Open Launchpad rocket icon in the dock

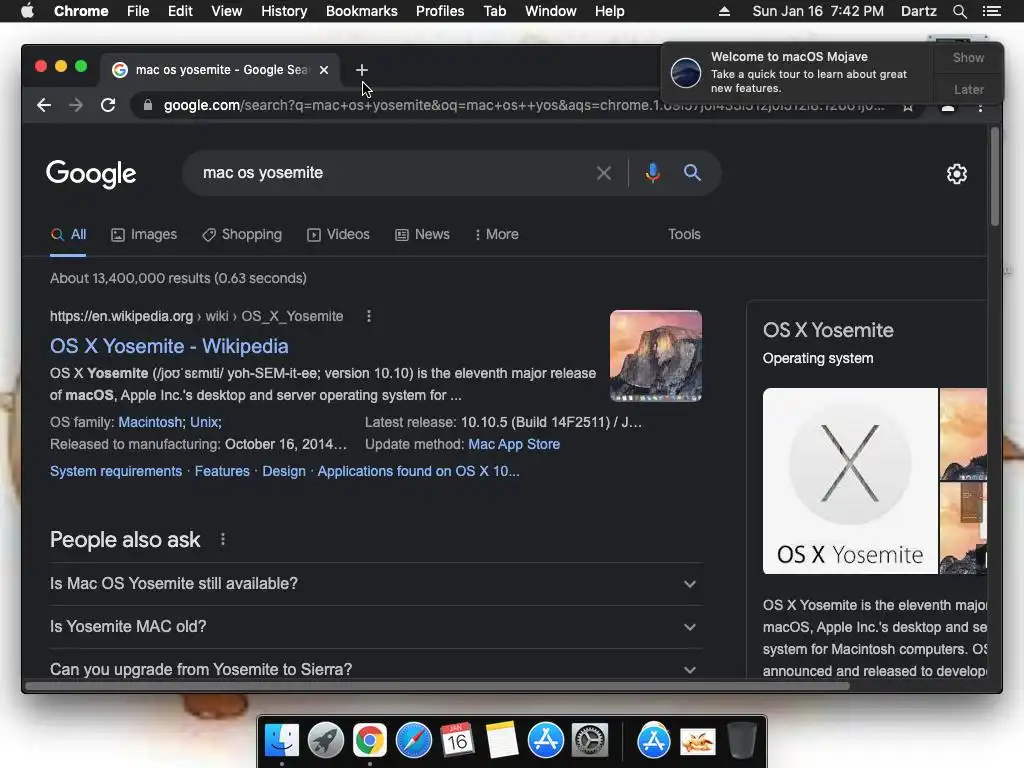(x=326, y=741)
